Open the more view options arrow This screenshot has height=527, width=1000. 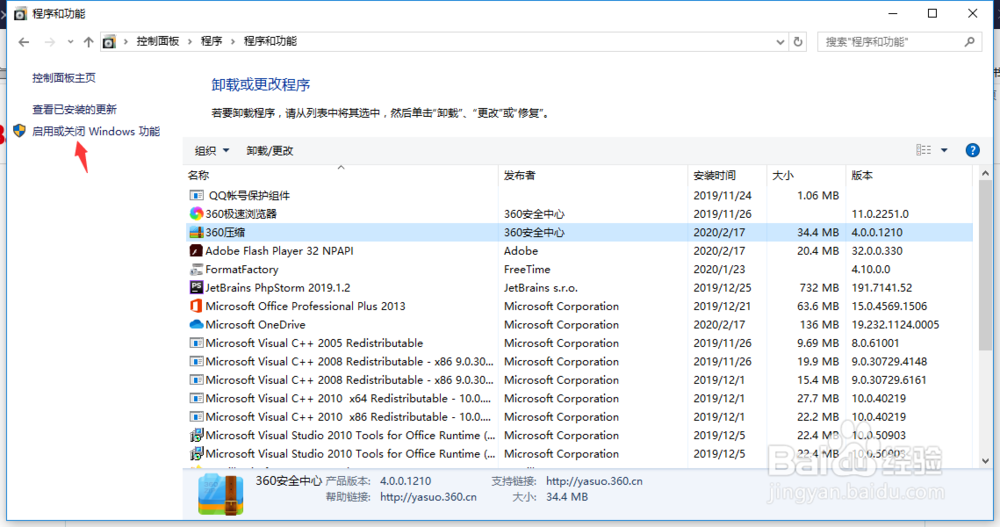tap(945, 150)
